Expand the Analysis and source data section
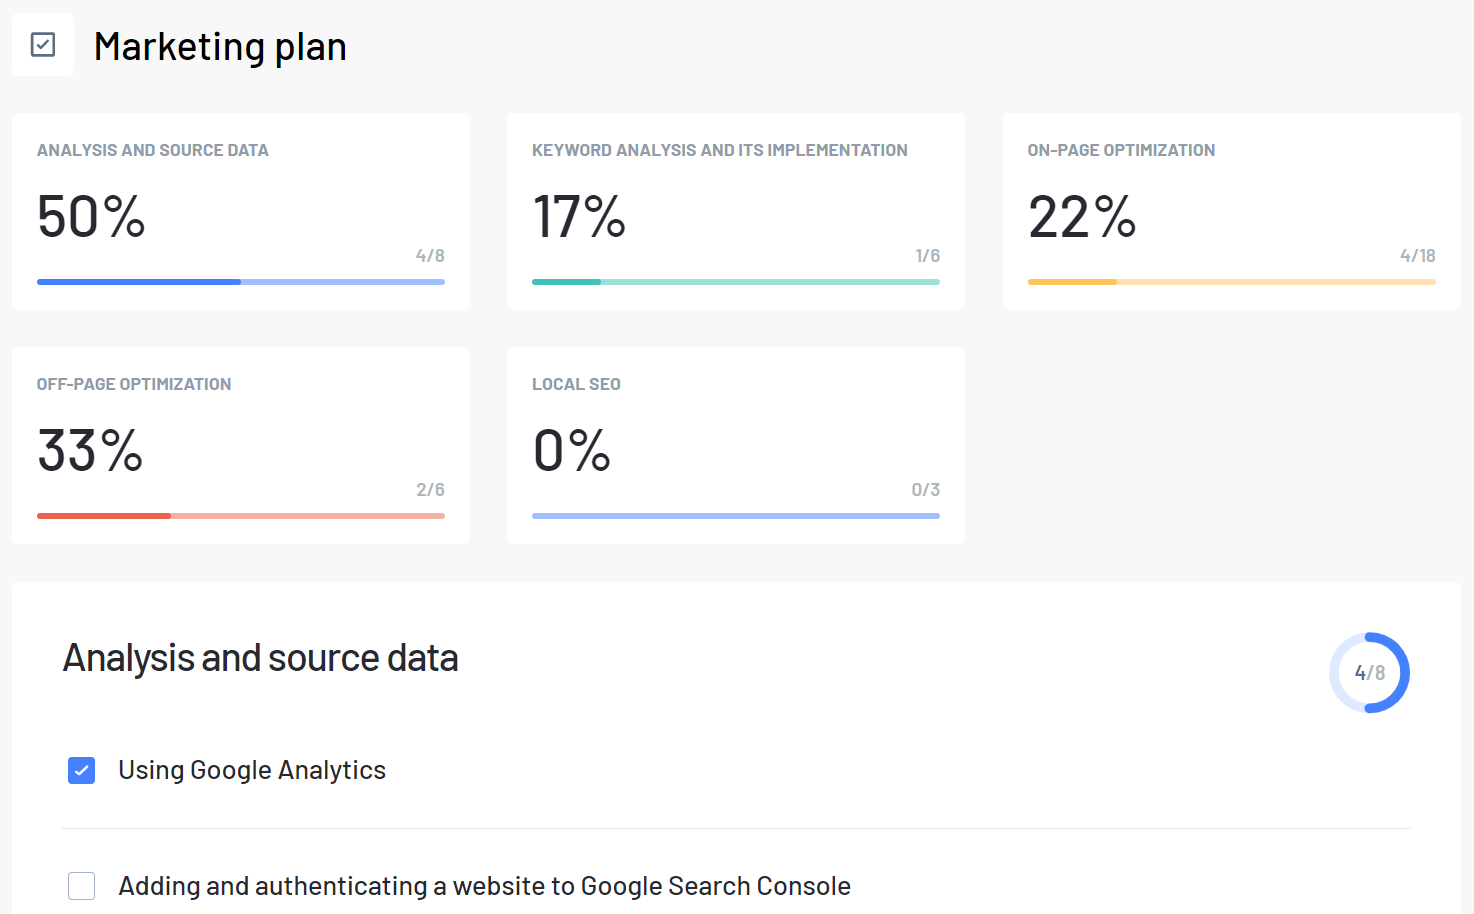This screenshot has width=1474, height=914. (261, 658)
